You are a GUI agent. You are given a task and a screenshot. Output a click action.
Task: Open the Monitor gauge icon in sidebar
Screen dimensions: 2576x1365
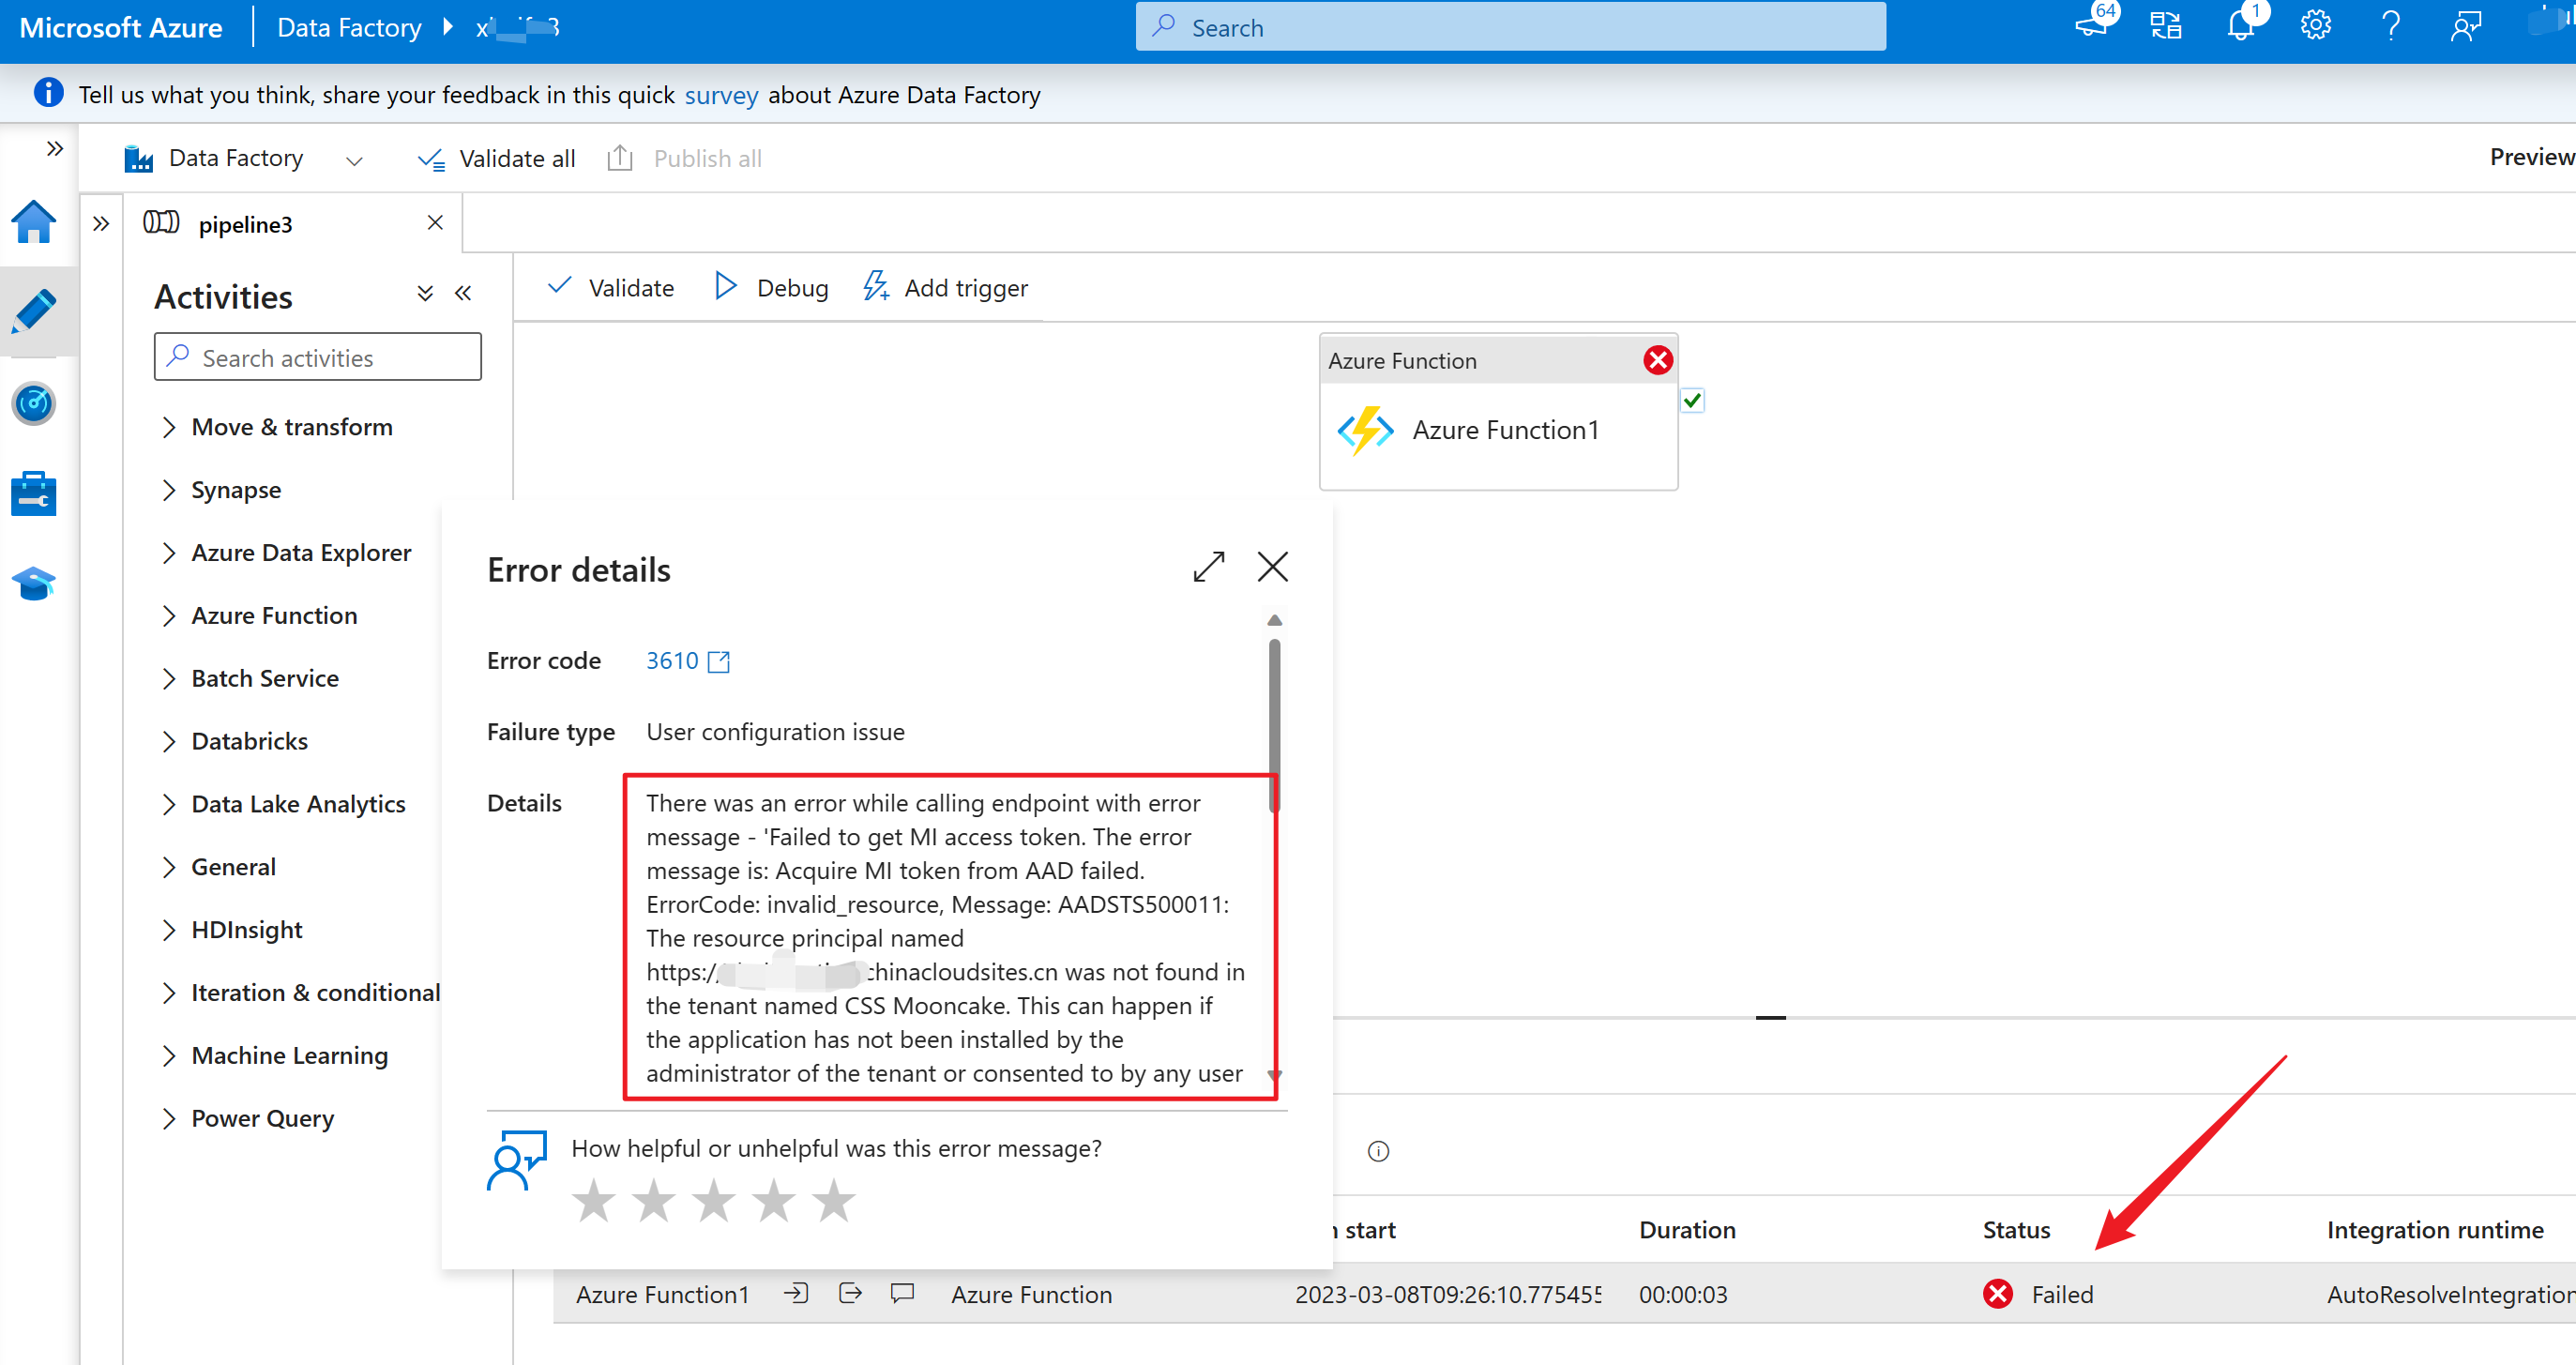click(x=34, y=403)
